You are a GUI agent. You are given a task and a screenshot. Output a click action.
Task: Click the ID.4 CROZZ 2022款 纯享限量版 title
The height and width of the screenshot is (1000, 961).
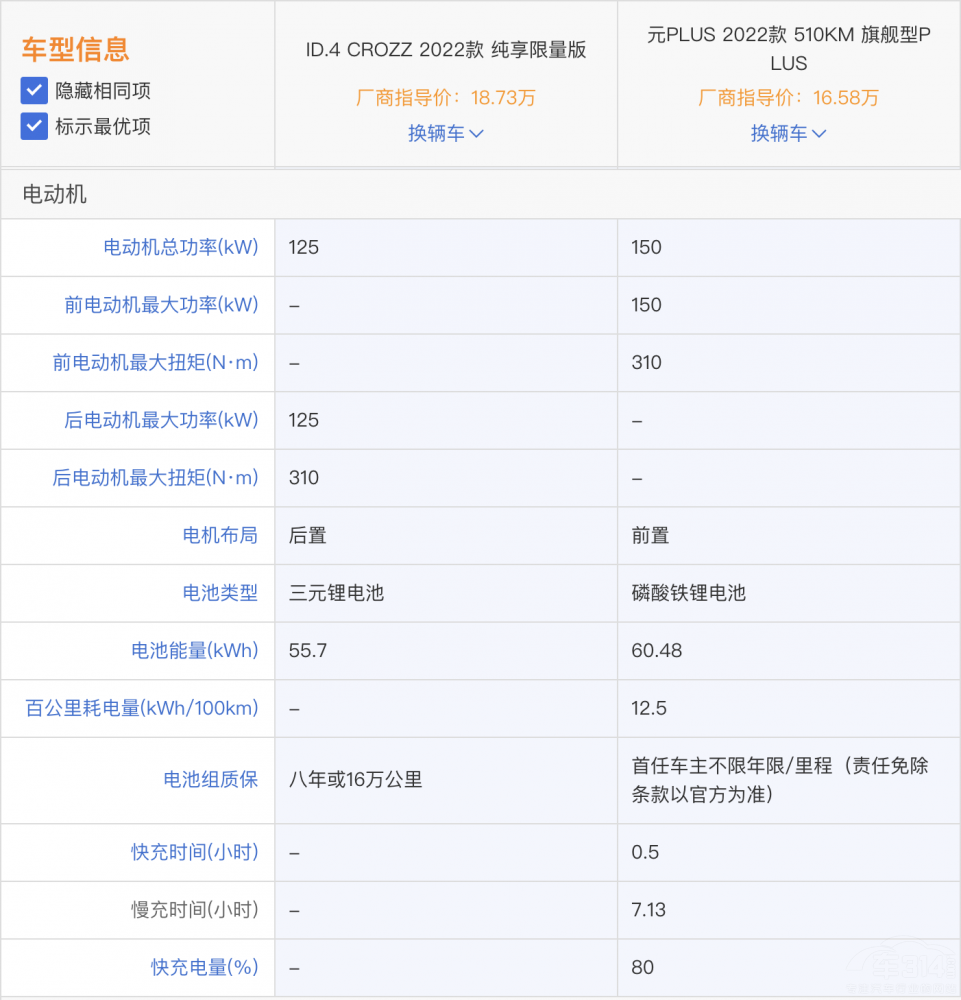(x=446, y=50)
